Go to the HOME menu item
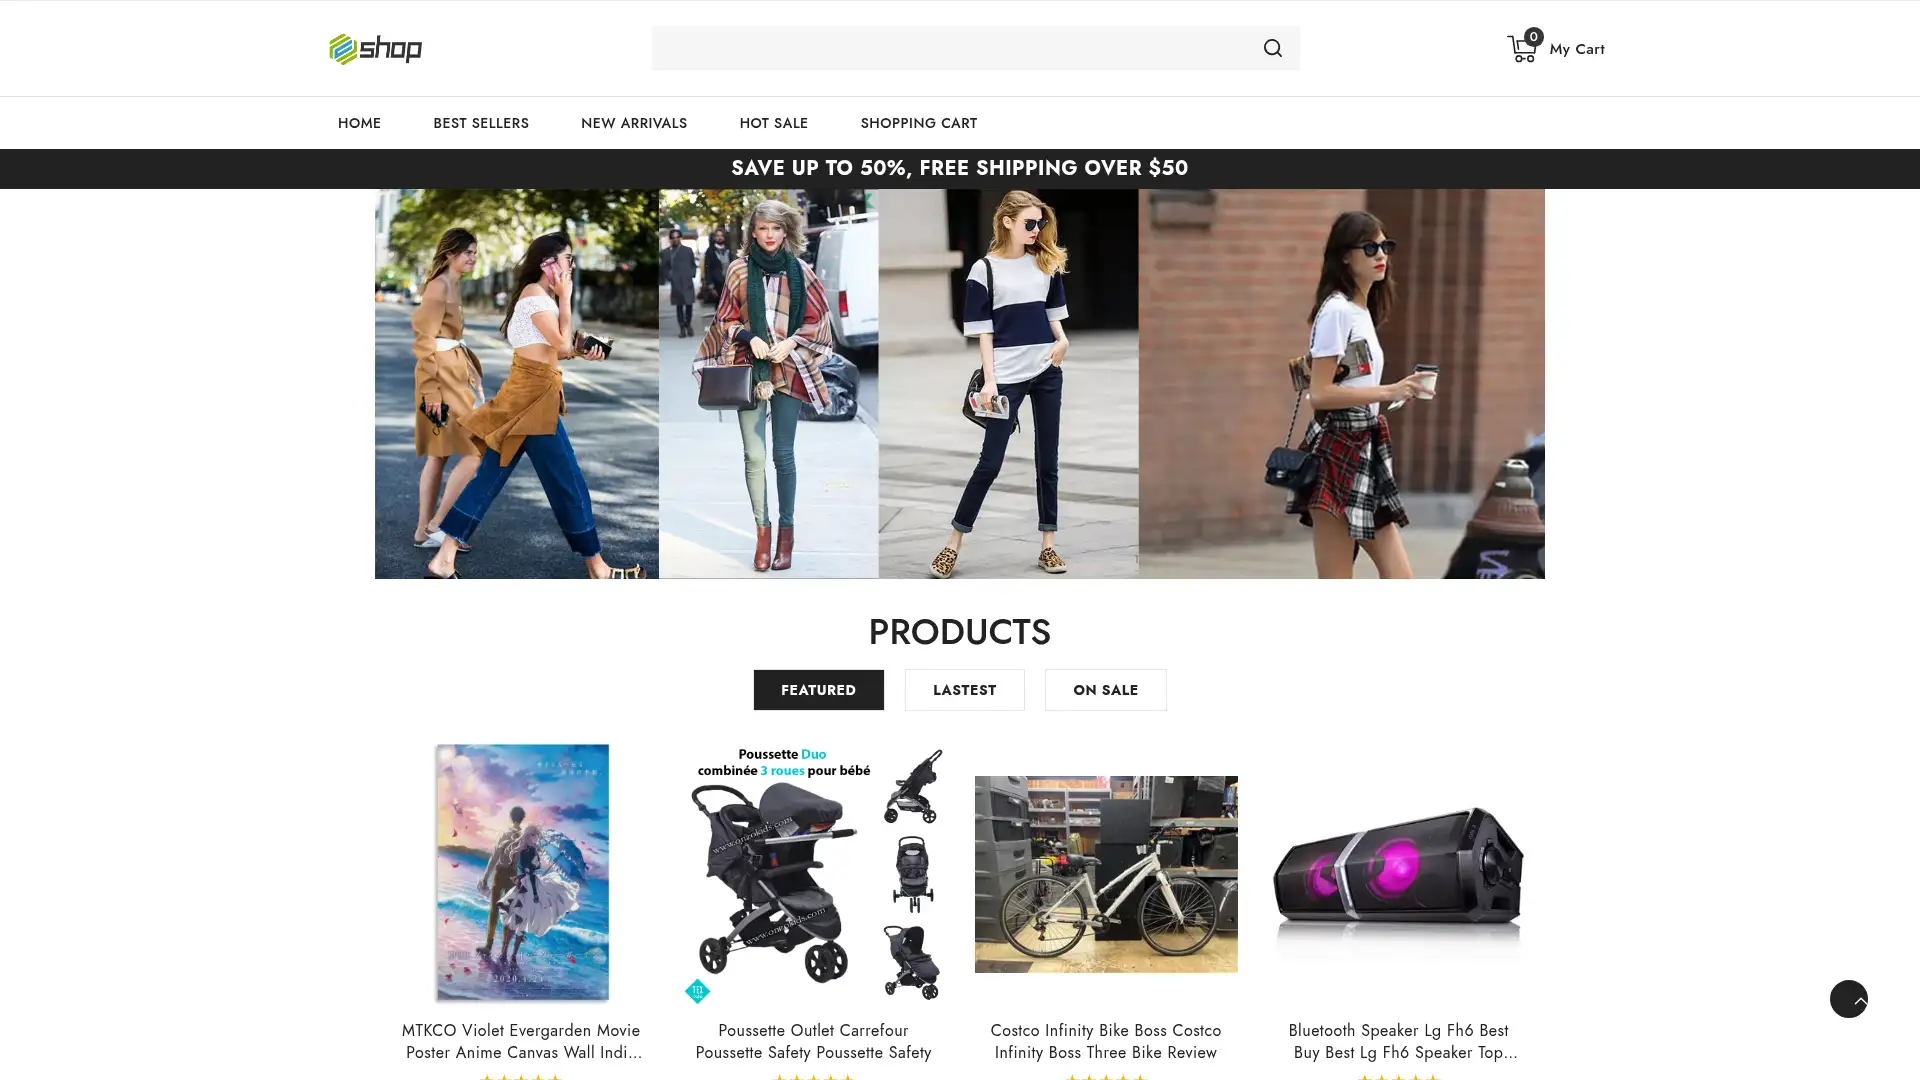 (x=359, y=123)
